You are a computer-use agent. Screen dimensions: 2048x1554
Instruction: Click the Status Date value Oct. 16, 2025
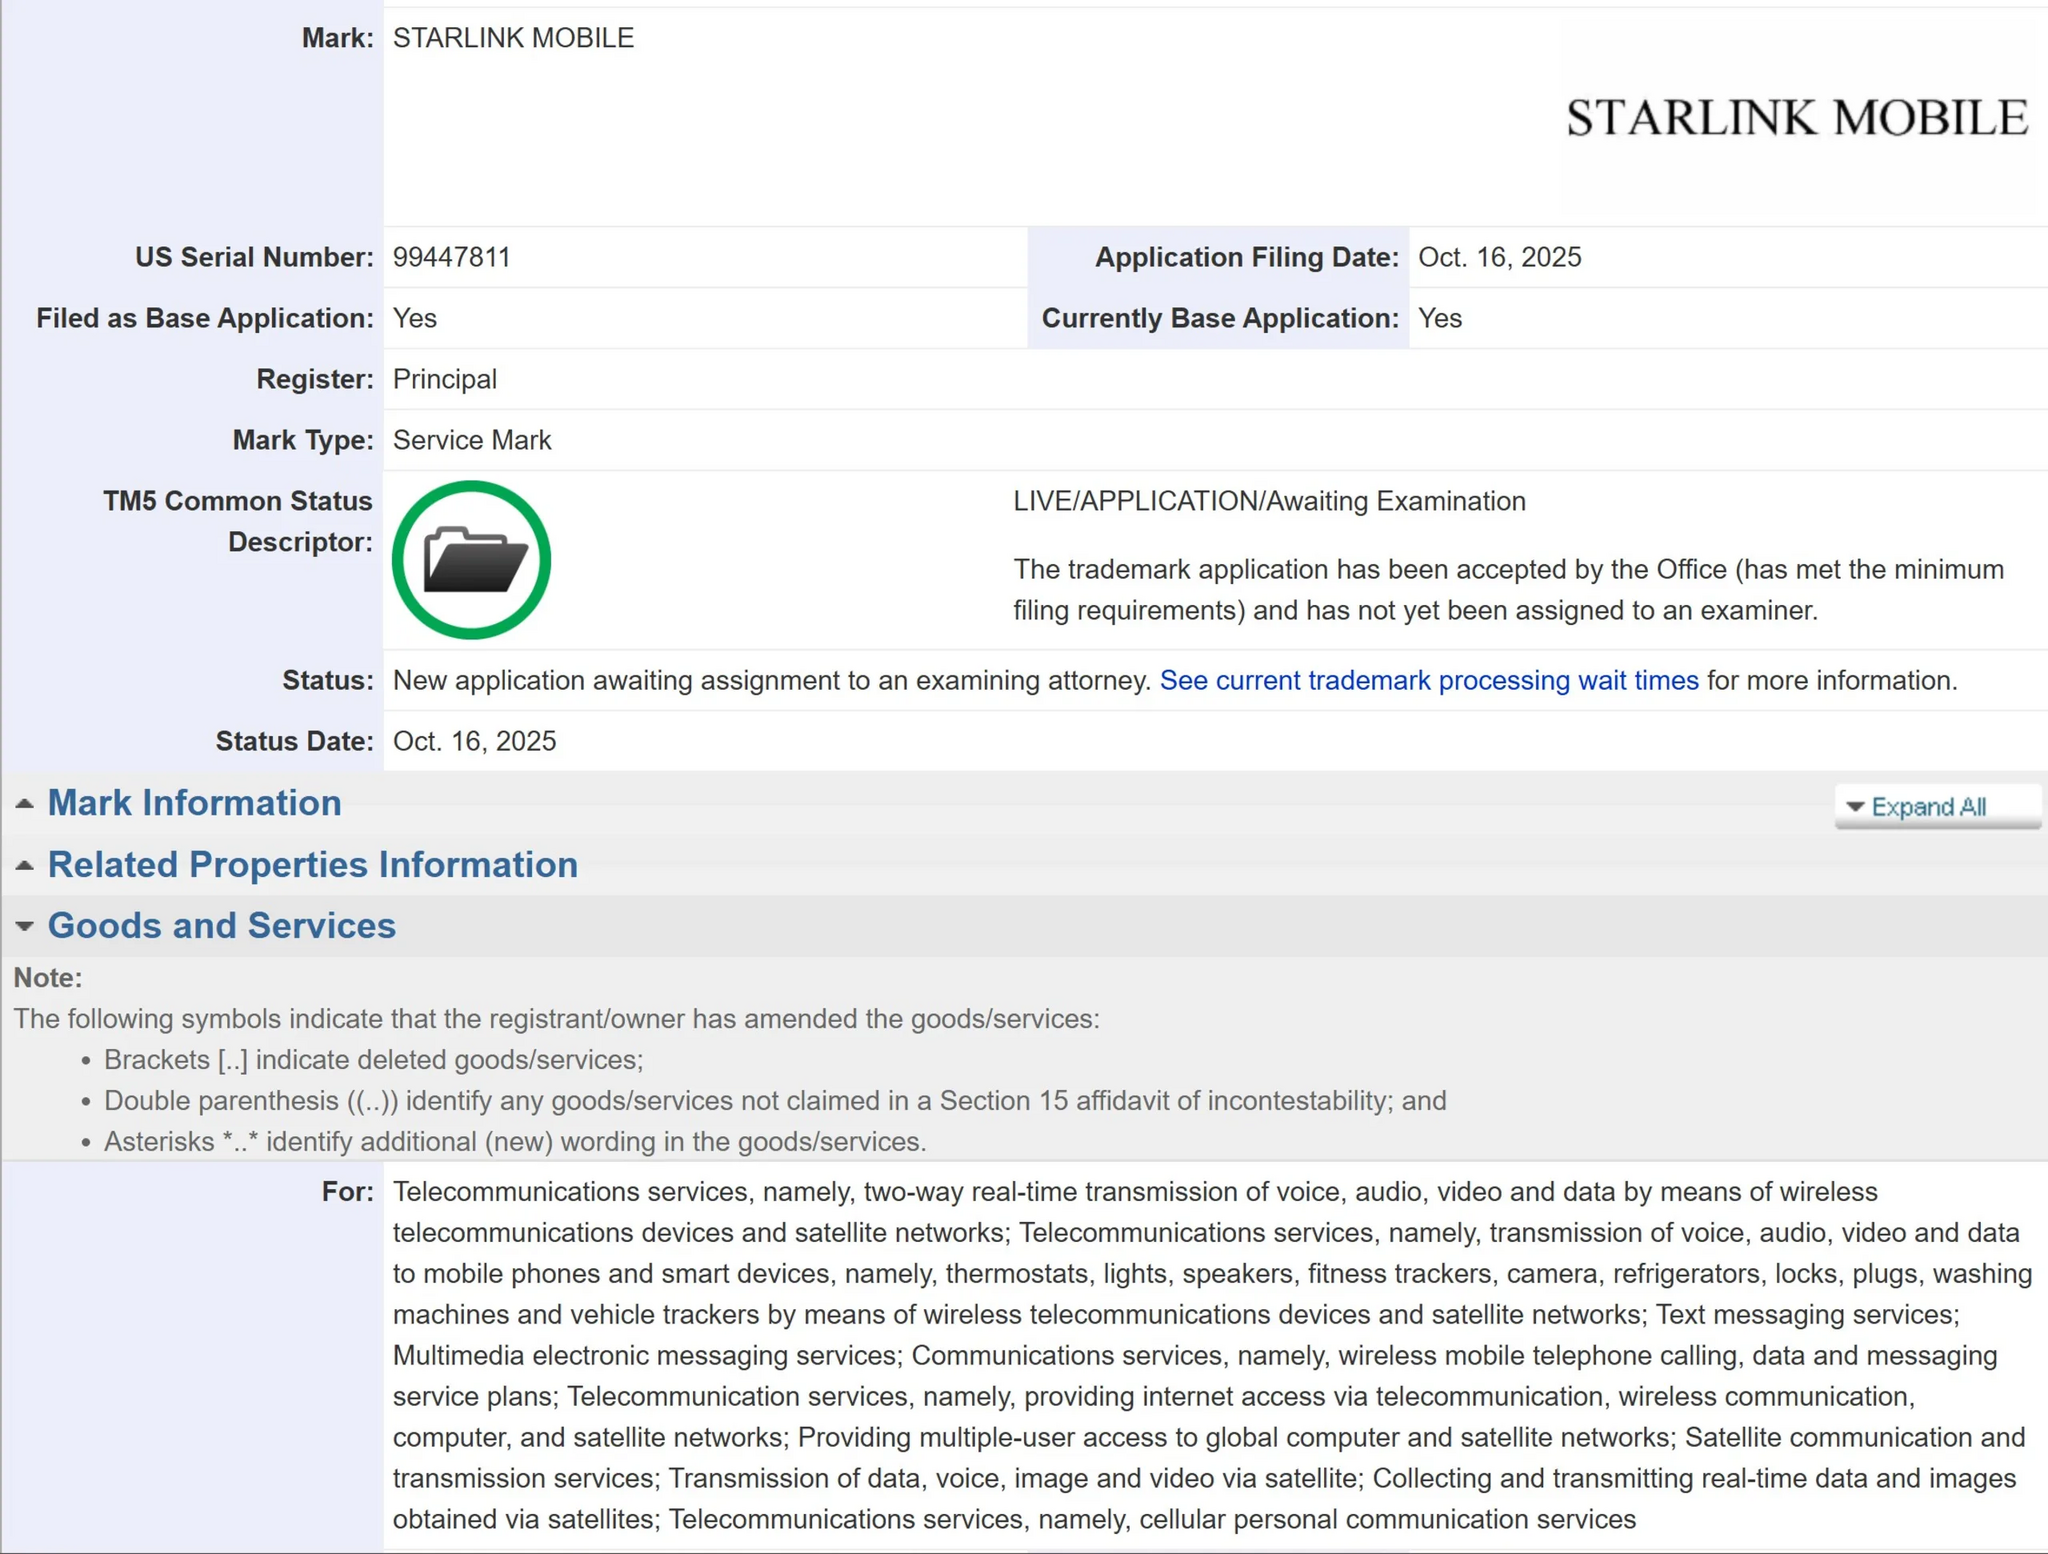[x=474, y=742]
